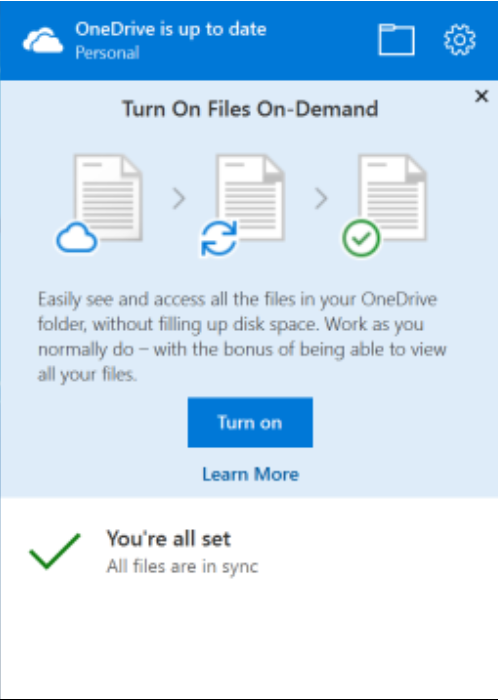Click the You're all set status text
Screen dimensions: 498x700
tap(169, 539)
